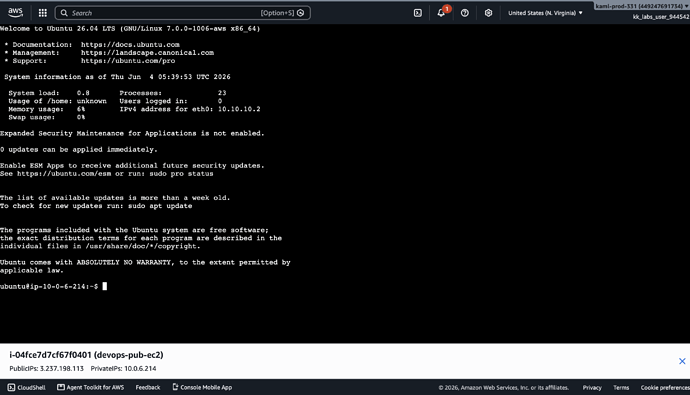Expand the United States (N. Virginia) region selector
This screenshot has height=395, width=690.
(x=545, y=13)
